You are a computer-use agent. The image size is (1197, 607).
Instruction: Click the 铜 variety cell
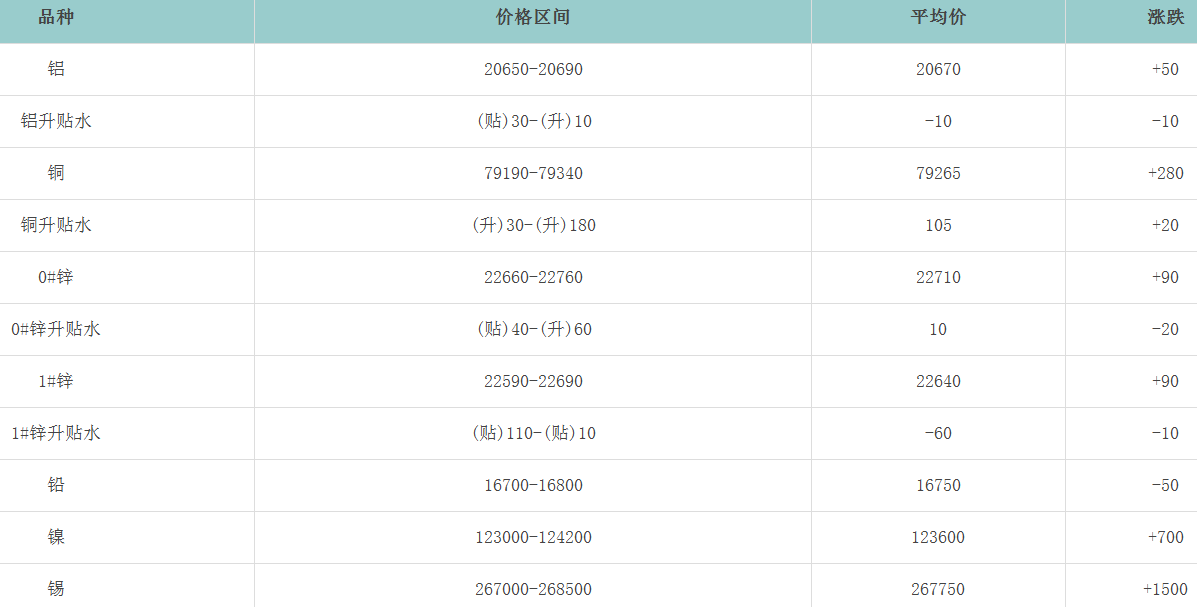coord(56,174)
